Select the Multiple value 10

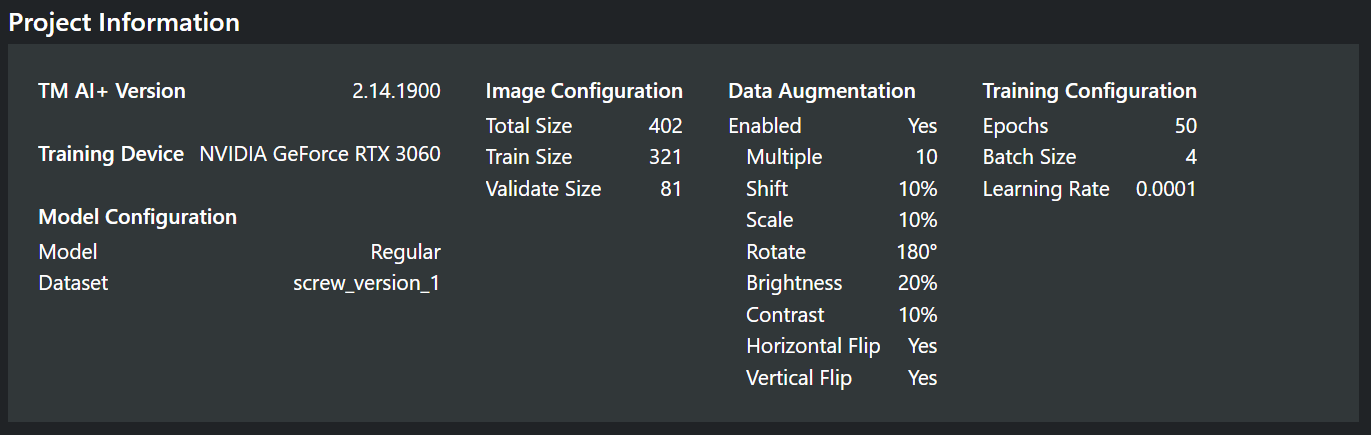tap(926, 157)
